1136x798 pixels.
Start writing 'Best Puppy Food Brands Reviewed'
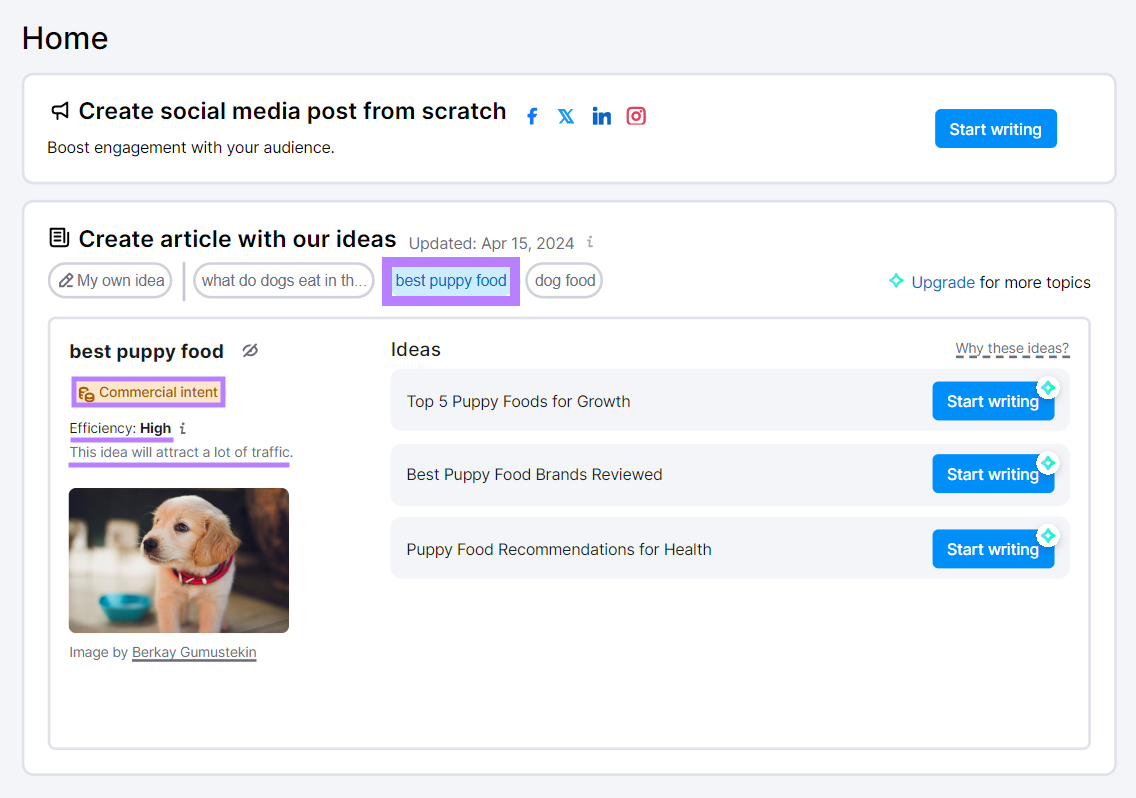(992, 475)
